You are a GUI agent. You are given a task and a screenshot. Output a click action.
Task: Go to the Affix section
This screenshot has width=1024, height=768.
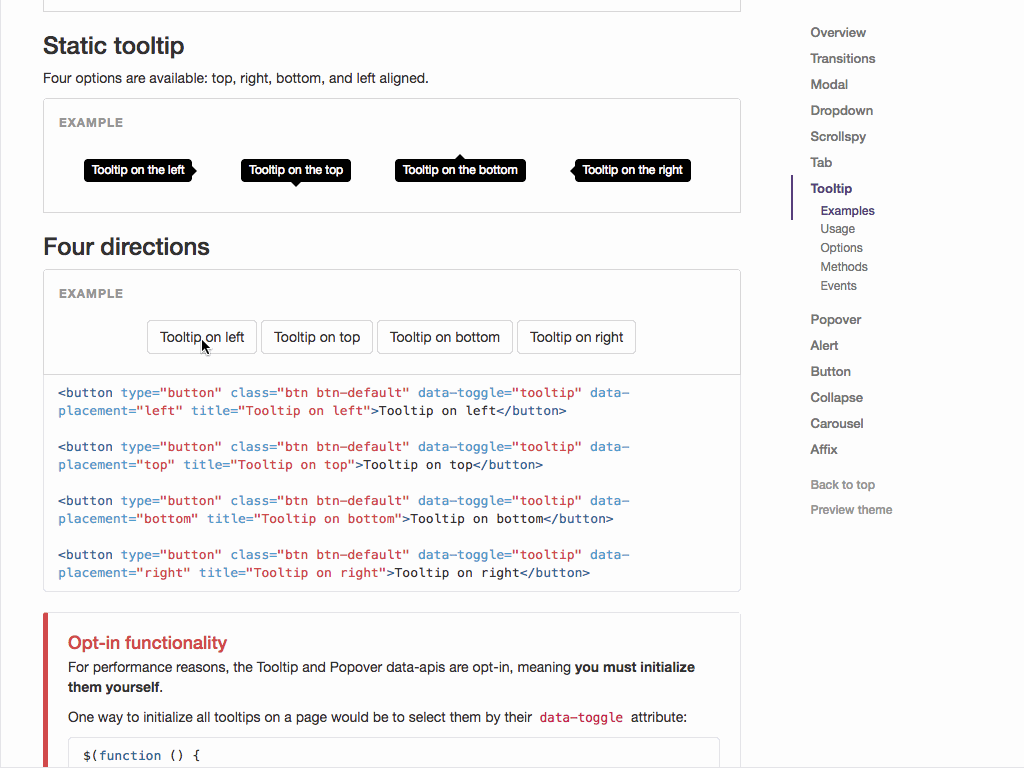coord(823,449)
